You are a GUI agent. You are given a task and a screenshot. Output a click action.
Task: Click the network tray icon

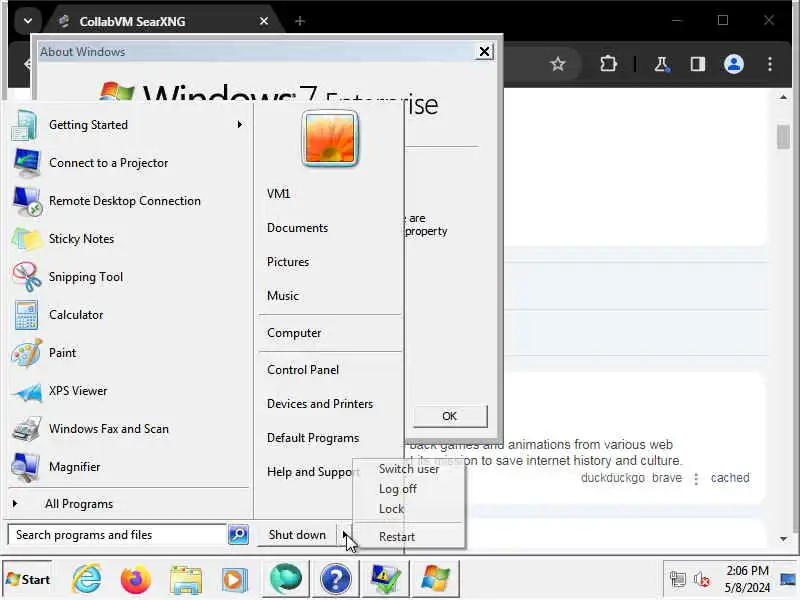coord(678,580)
